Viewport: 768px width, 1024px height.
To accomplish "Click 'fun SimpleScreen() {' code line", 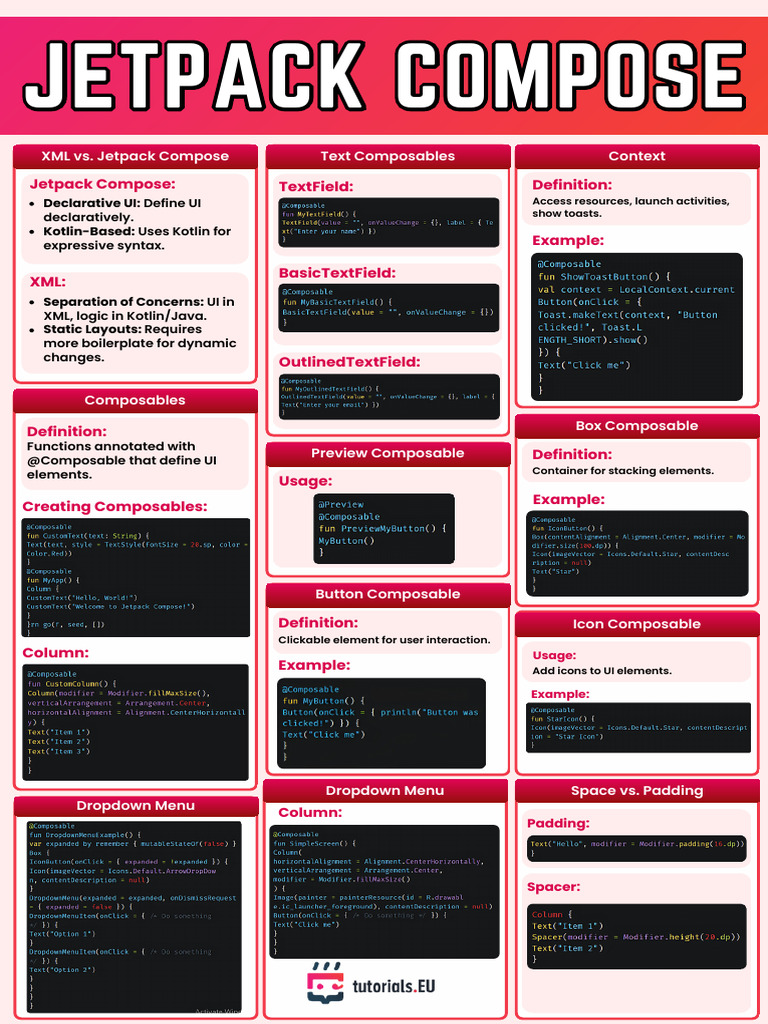I will [x=315, y=844].
